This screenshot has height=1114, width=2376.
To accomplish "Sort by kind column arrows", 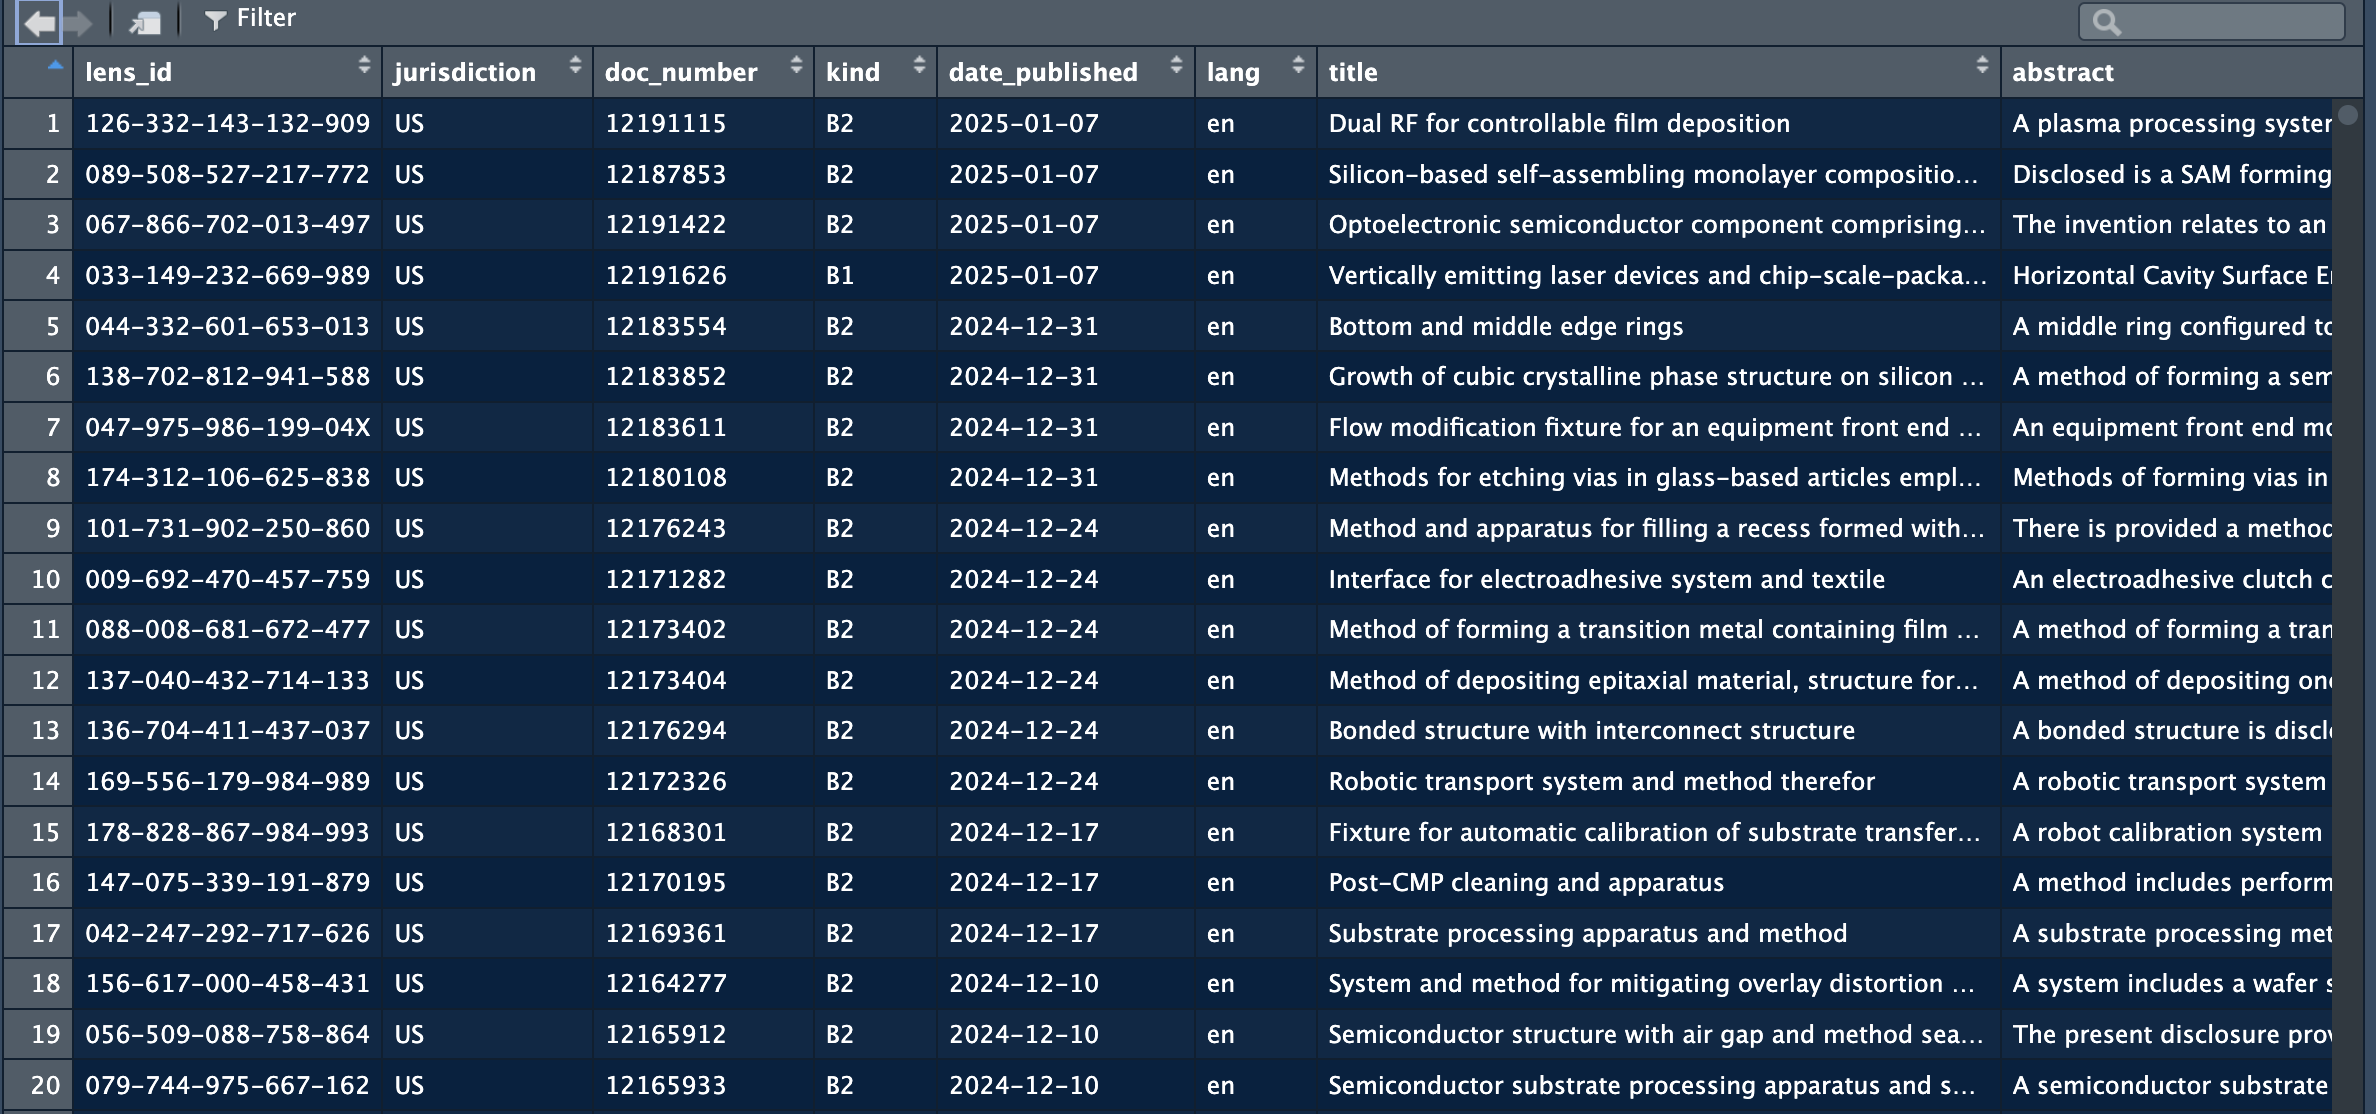I will 919,66.
